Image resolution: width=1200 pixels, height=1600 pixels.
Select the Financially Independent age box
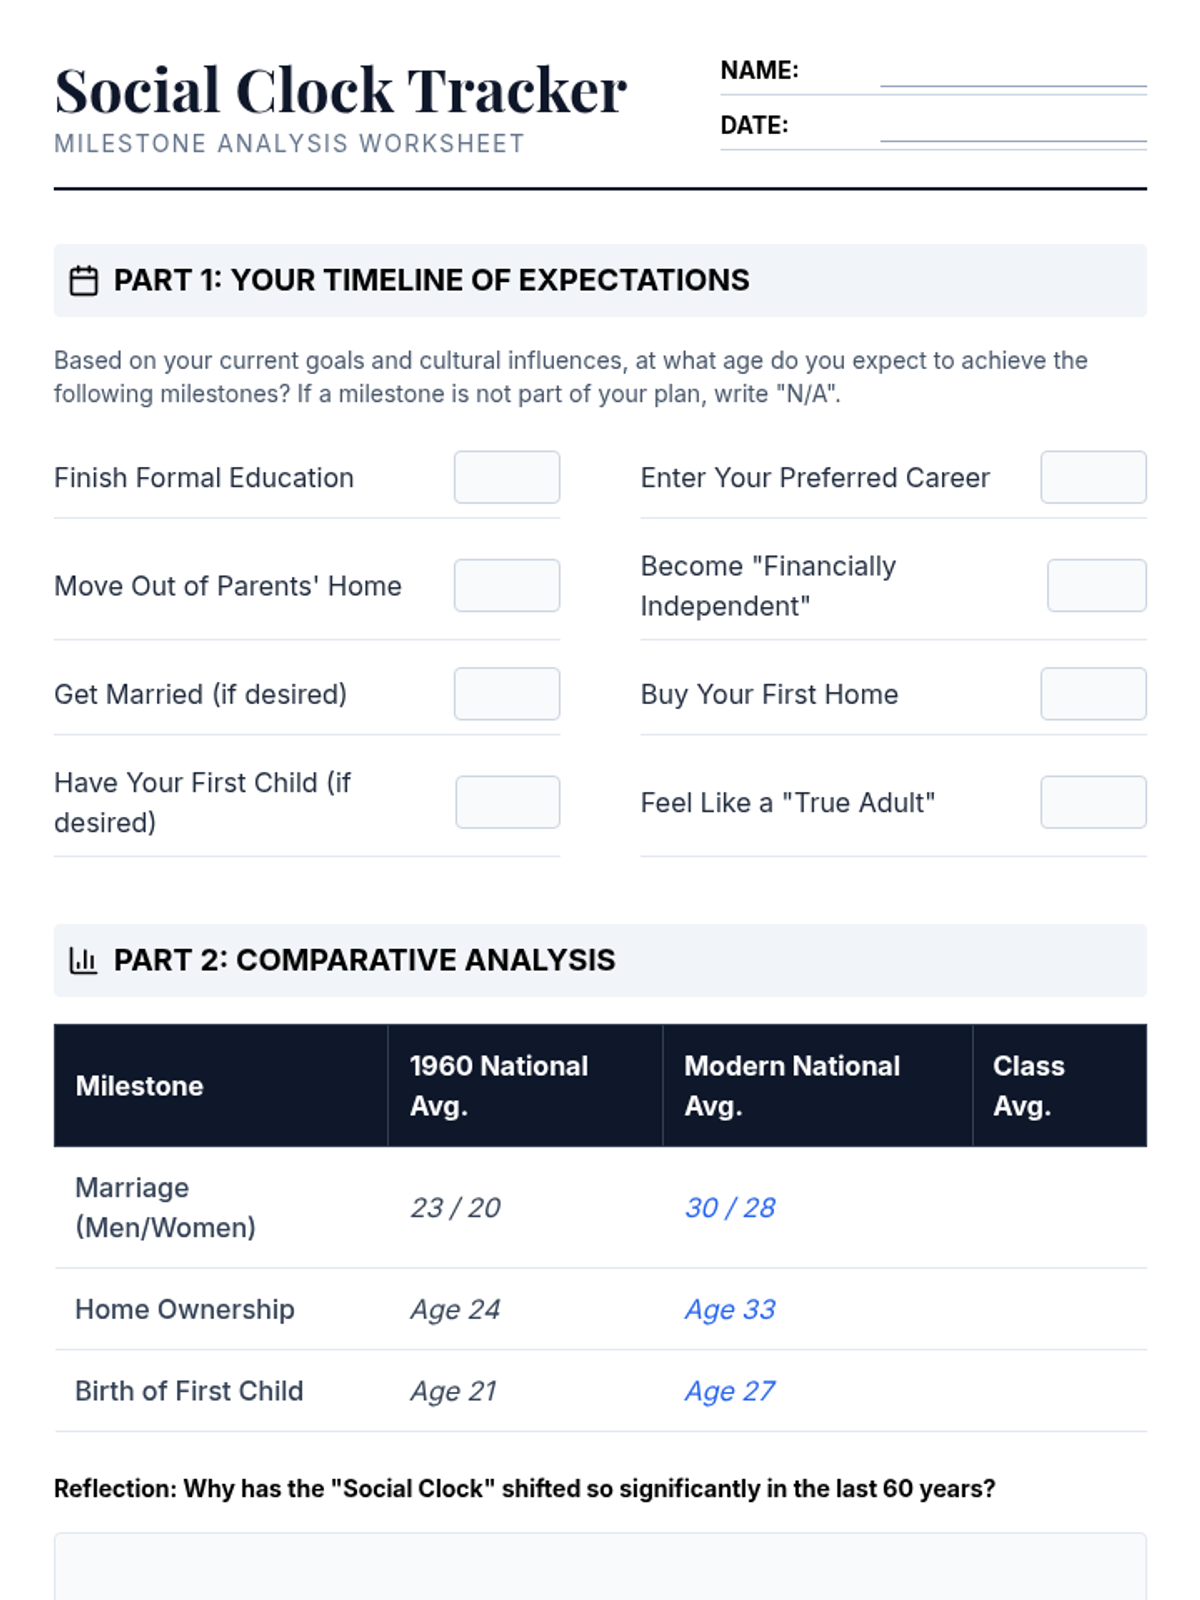click(x=1097, y=585)
